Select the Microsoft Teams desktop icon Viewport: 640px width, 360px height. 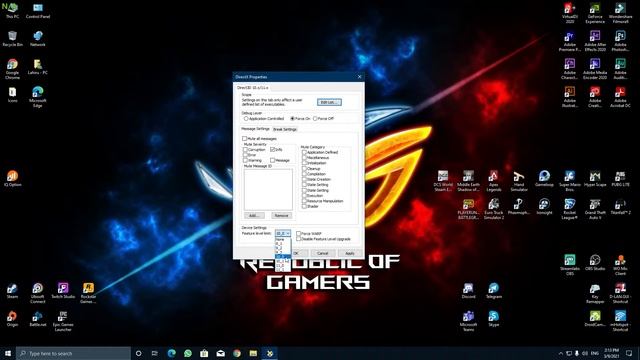pos(469,321)
